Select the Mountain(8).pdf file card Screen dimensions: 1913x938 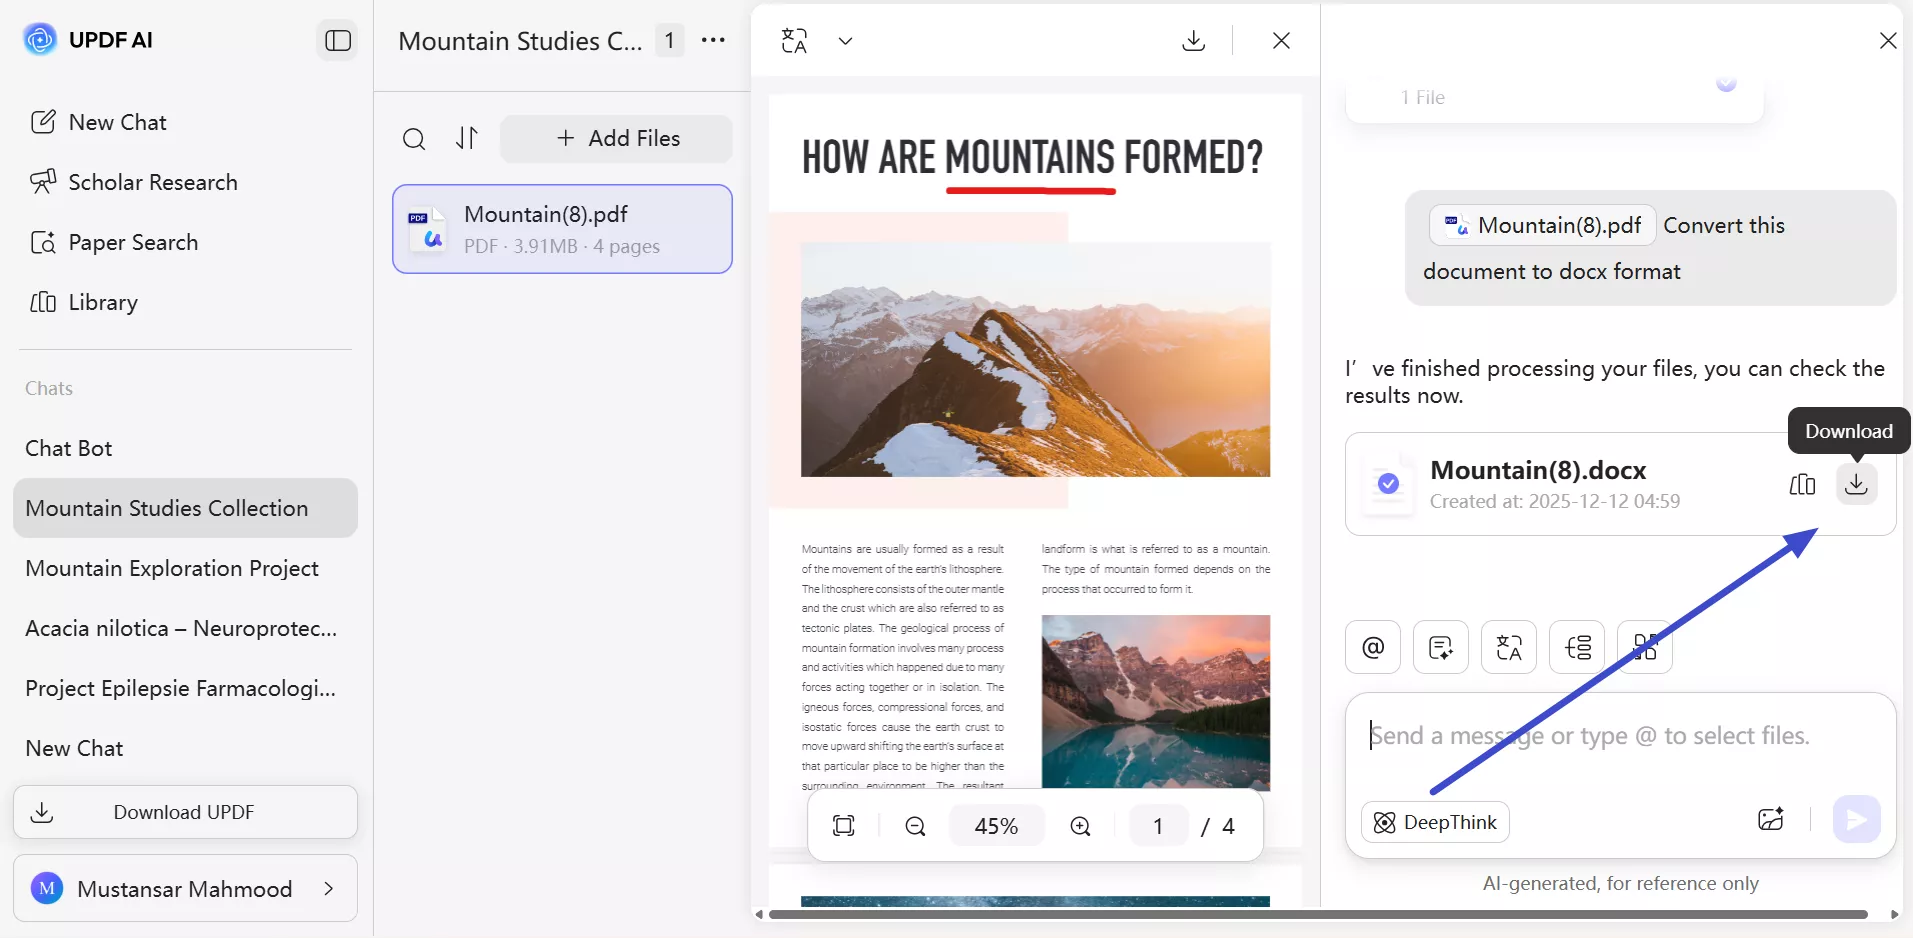pyautogui.click(x=562, y=229)
